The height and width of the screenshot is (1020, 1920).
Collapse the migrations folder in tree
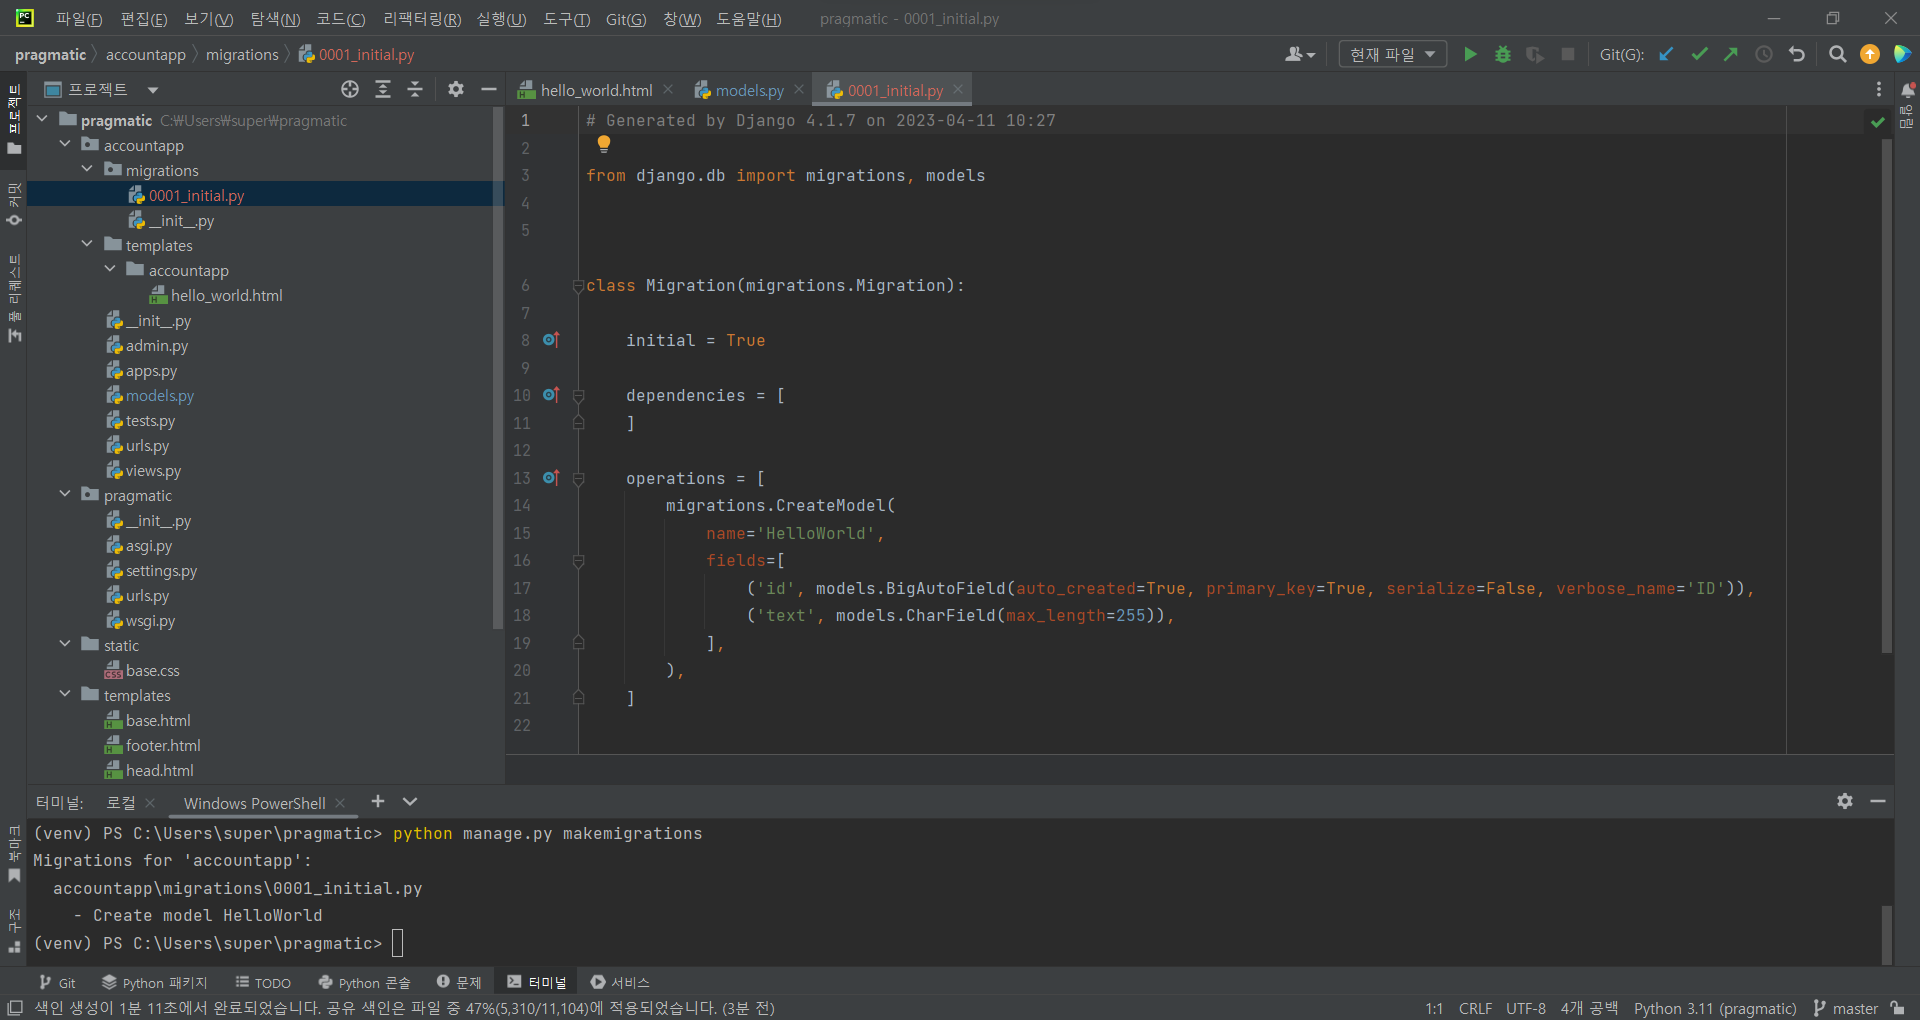coord(88,170)
